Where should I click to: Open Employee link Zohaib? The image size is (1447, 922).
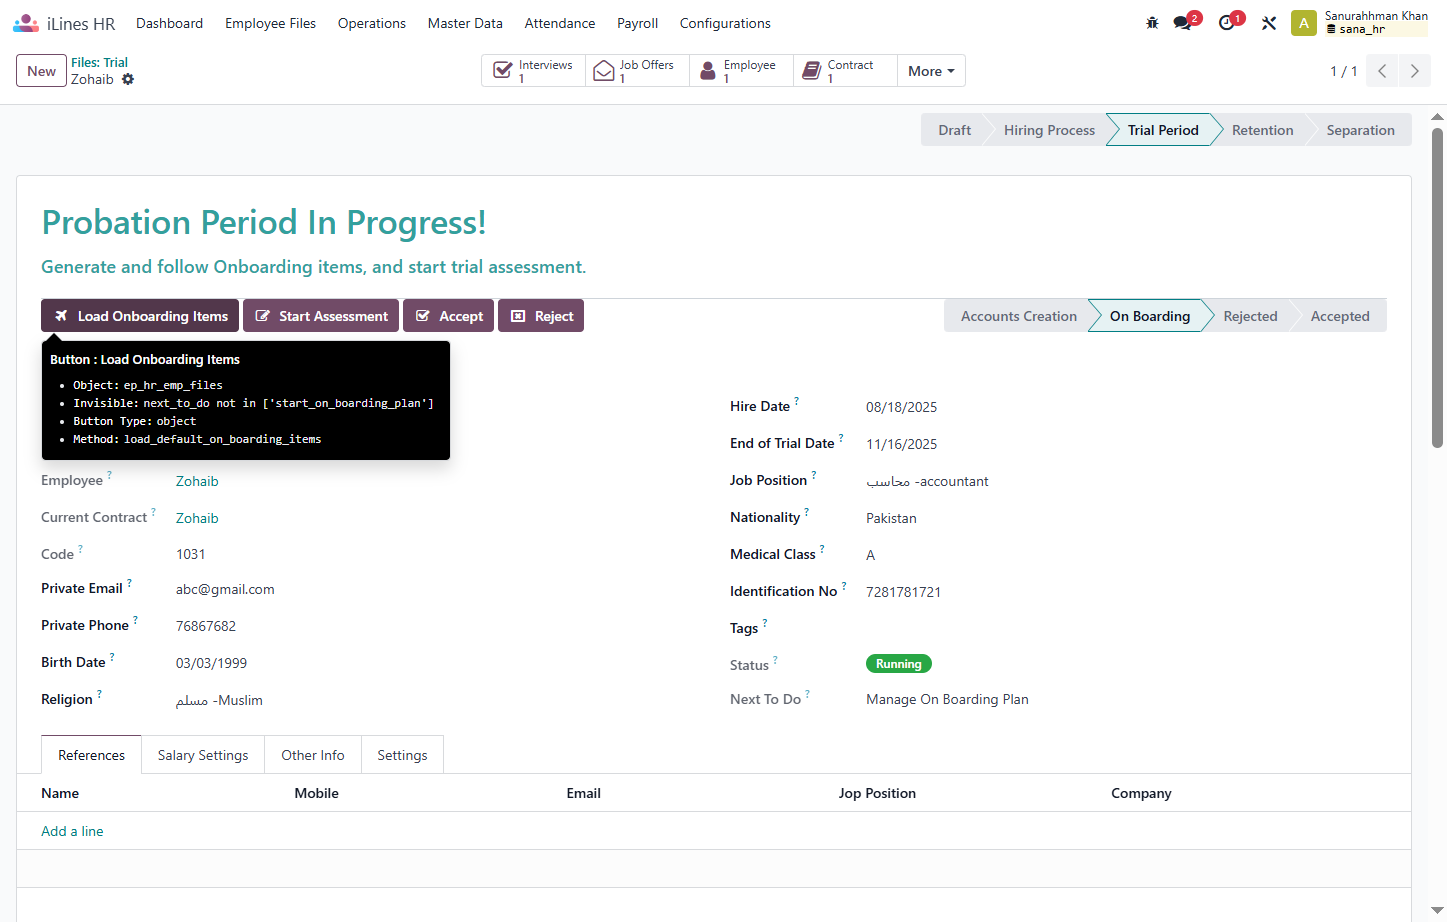[197, 481]
